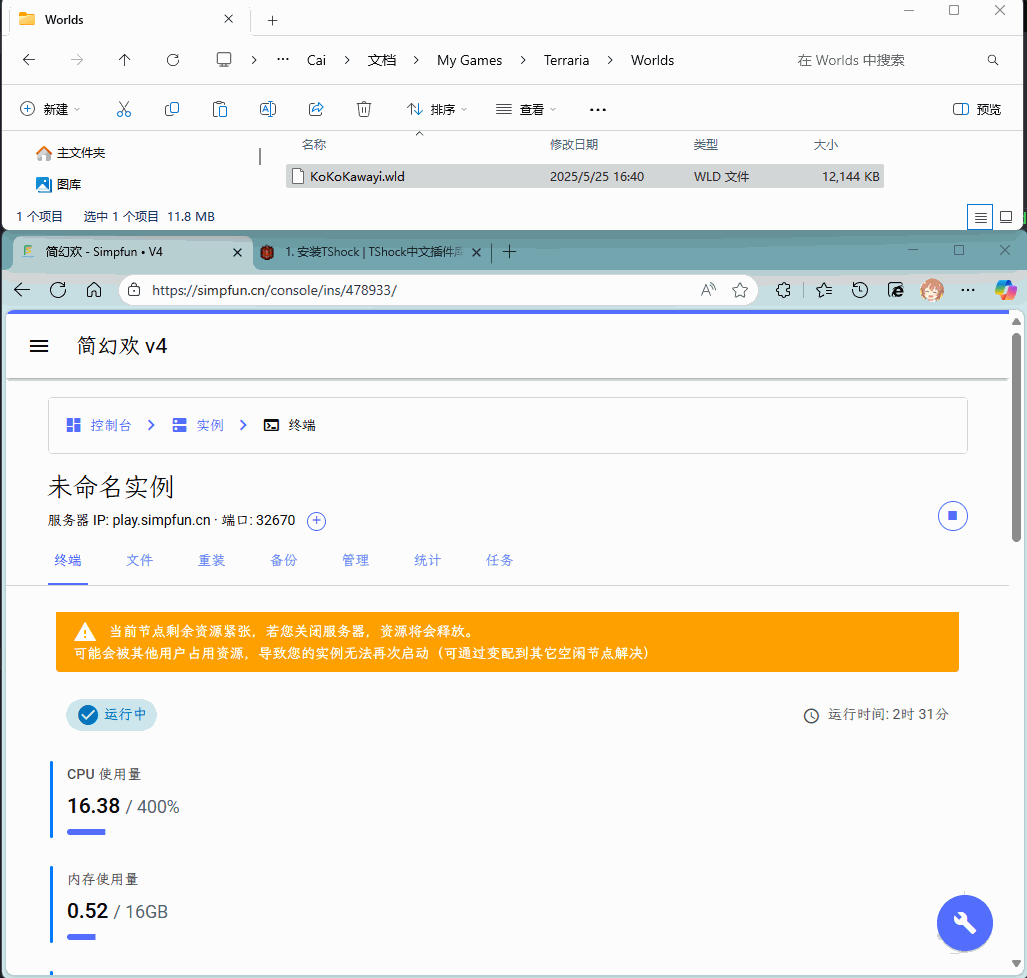Screen dimensions: 1027x978
Task: Click the Edge profile avatar
Action: 932,290
